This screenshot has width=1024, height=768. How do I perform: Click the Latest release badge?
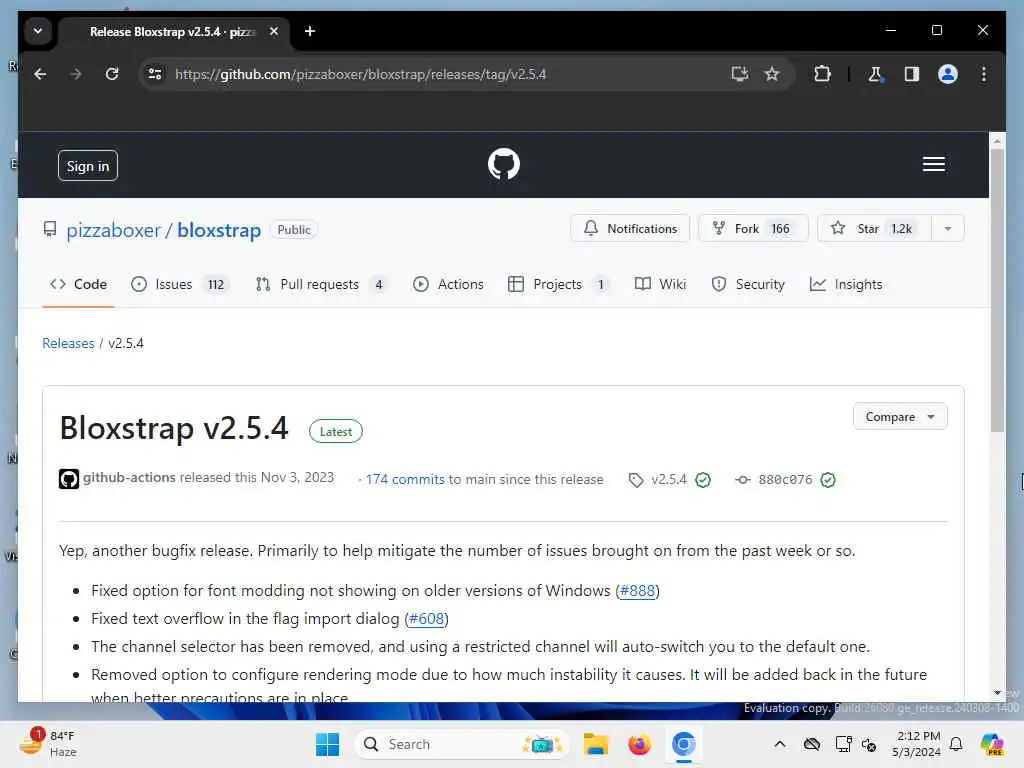pos(336,432)
